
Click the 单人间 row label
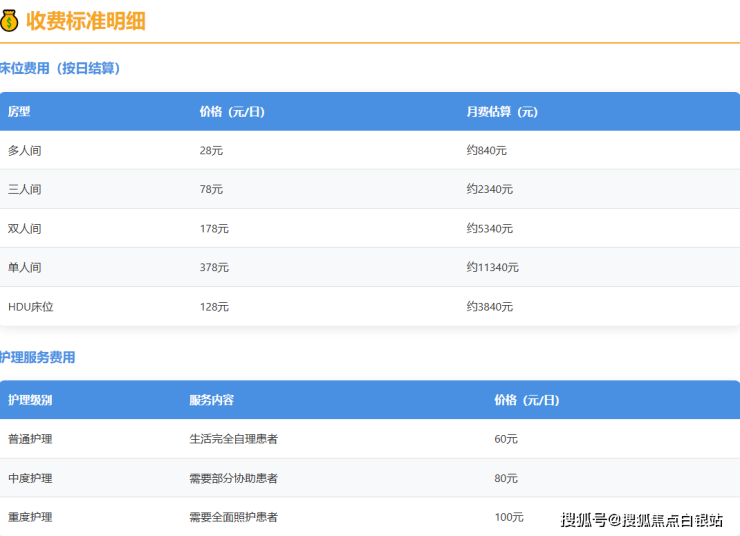click(24, 267)
